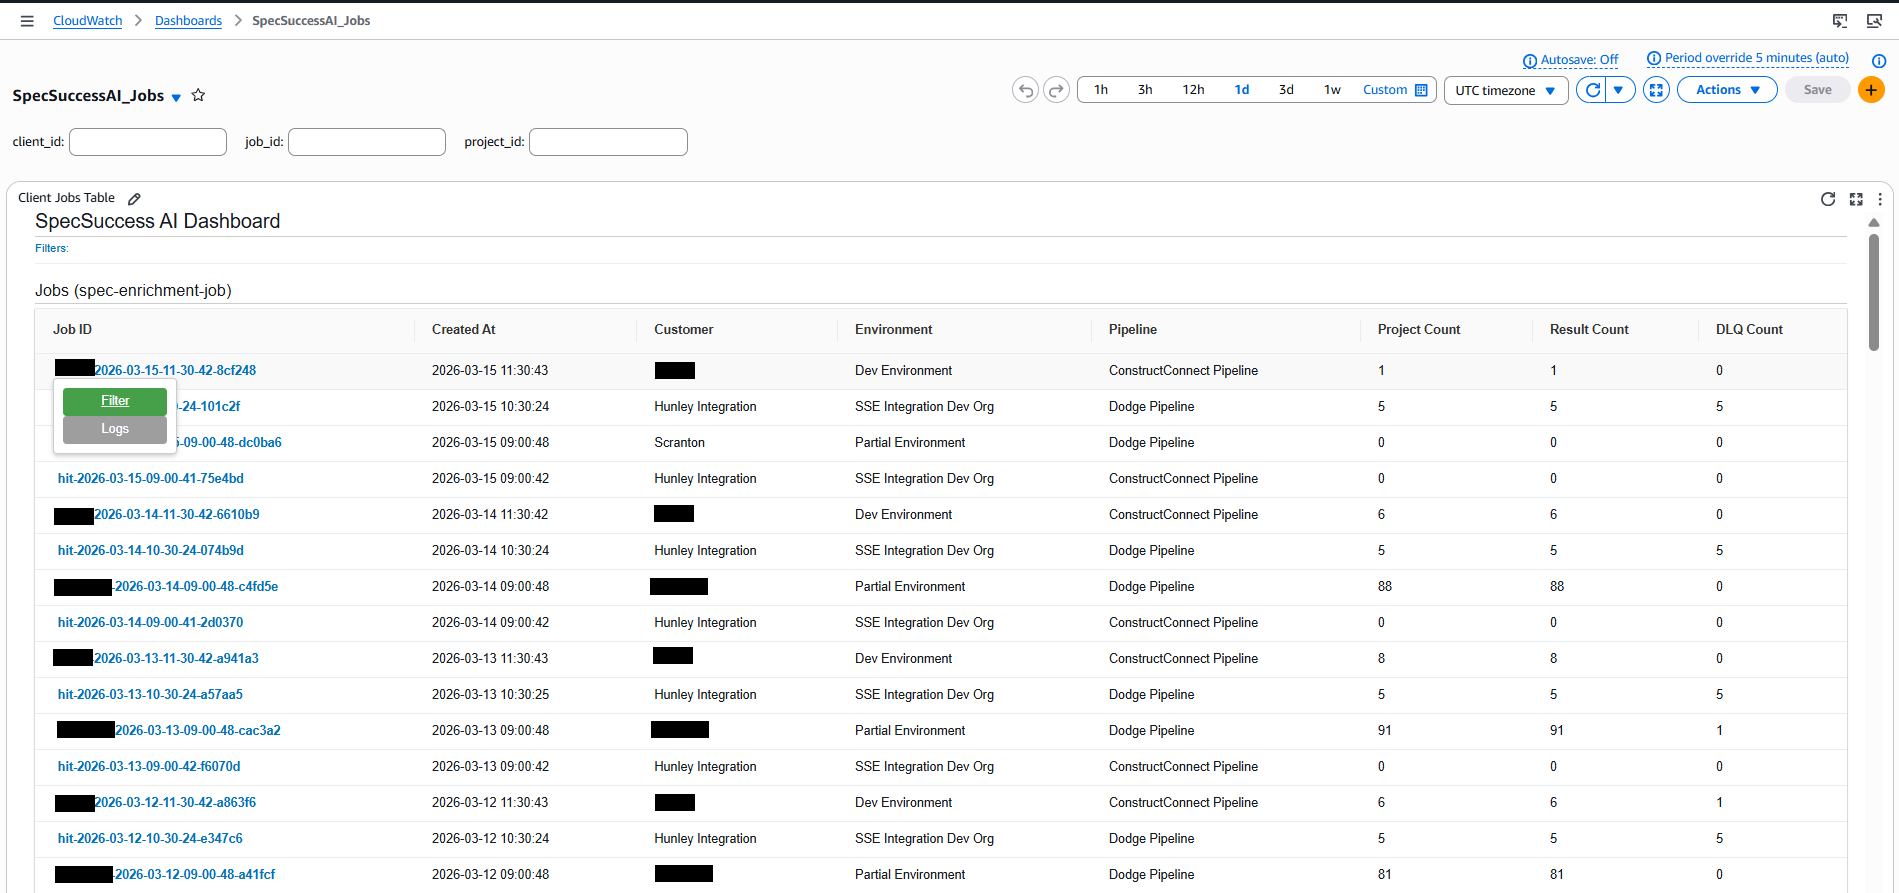Open the hamburger navigation menu
Image resolution: width=1899 pixels, height=893 pixels.
tap(27, 21)
